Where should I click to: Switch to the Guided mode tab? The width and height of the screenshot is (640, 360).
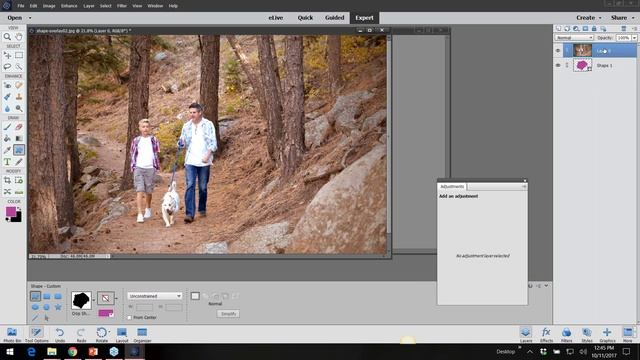point(335,18)
